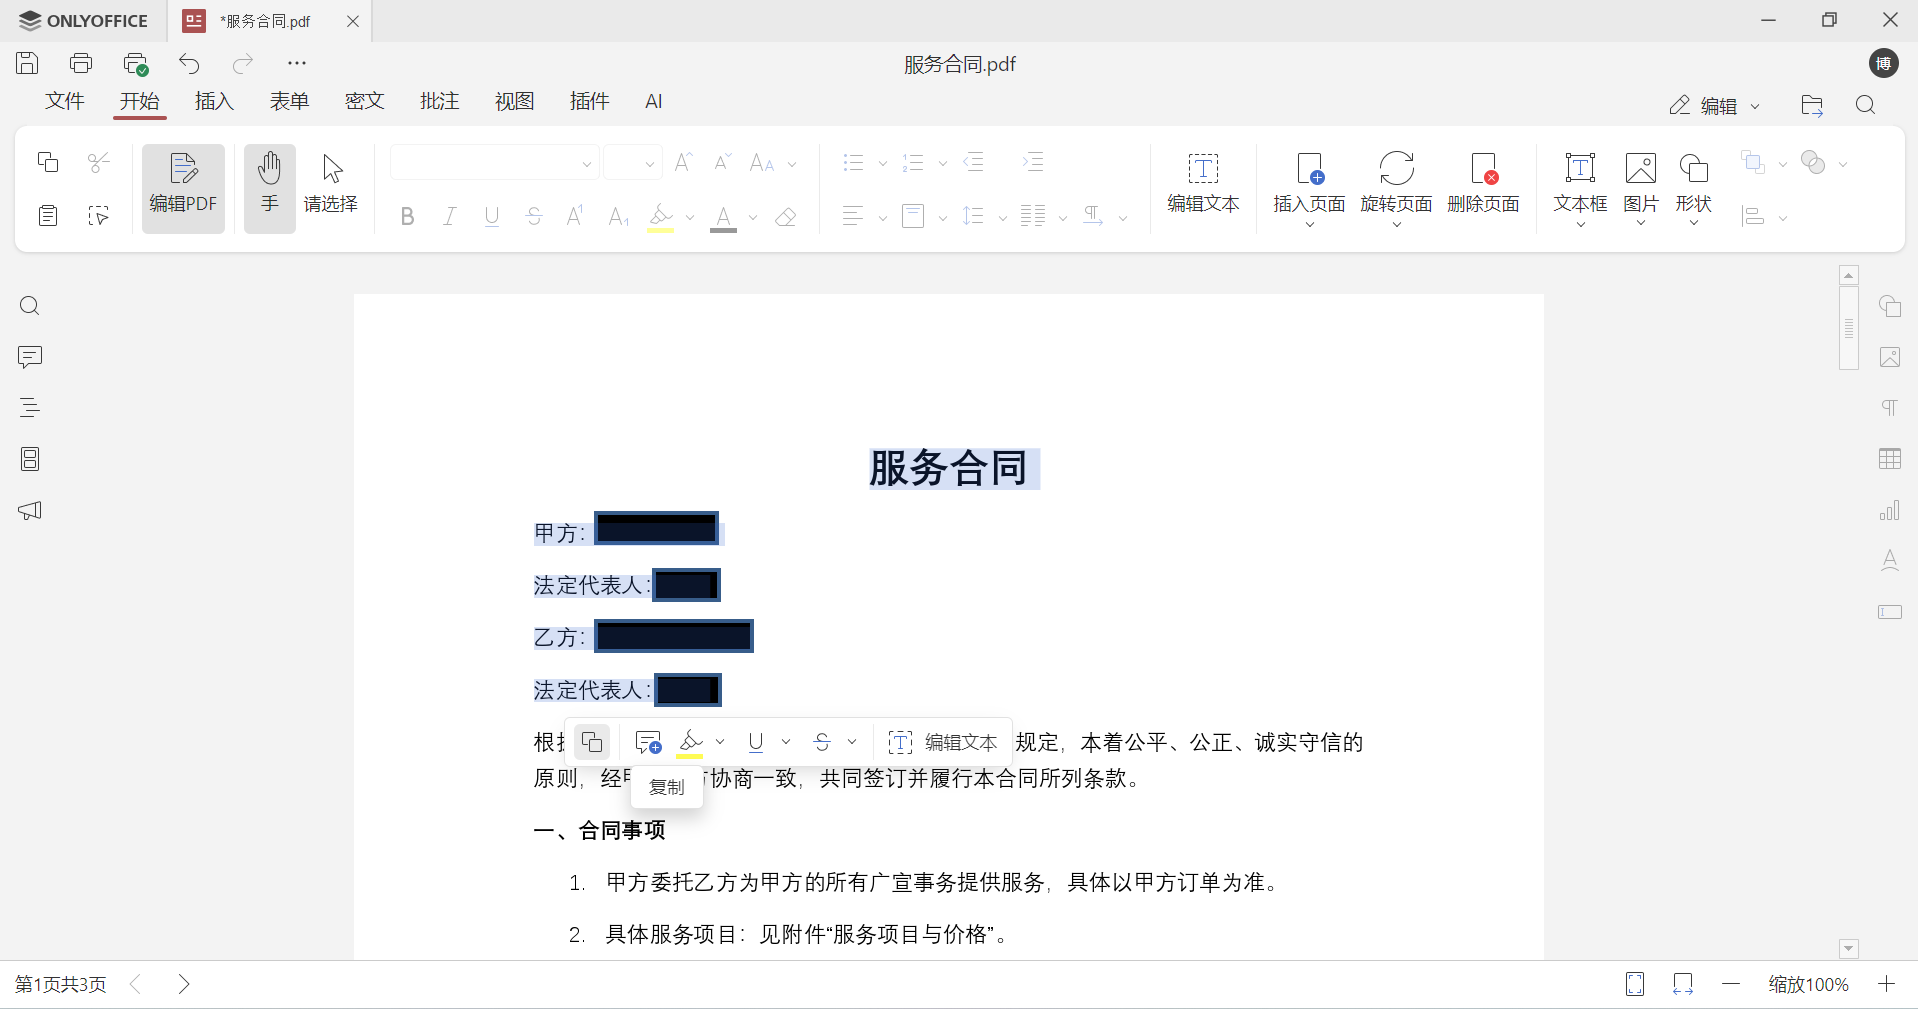Enable the Hand tool
This screenshot has height=1009, width=1918.
click(x=269, y=188)
